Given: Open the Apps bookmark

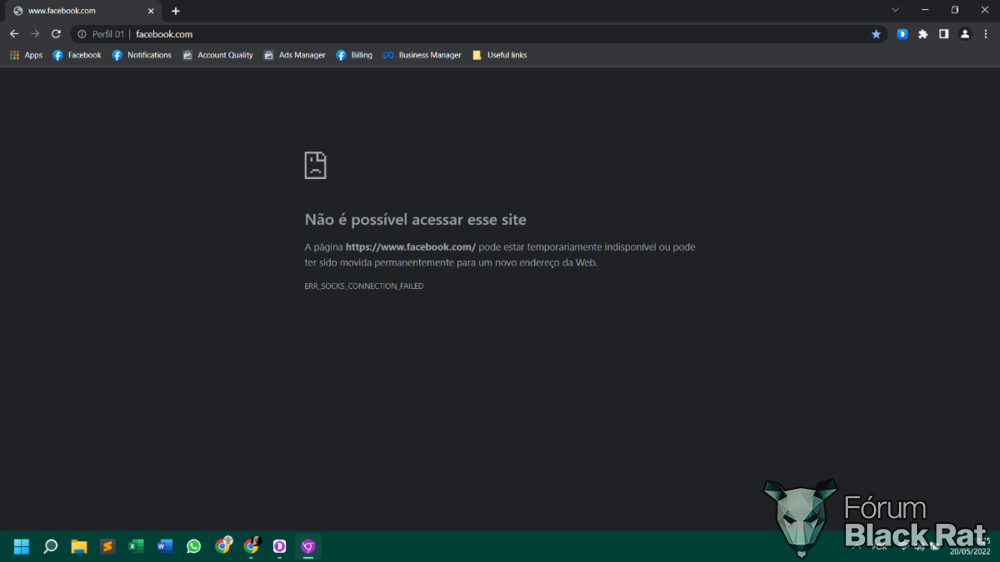Looking at the screenshot, I should 26,55.
